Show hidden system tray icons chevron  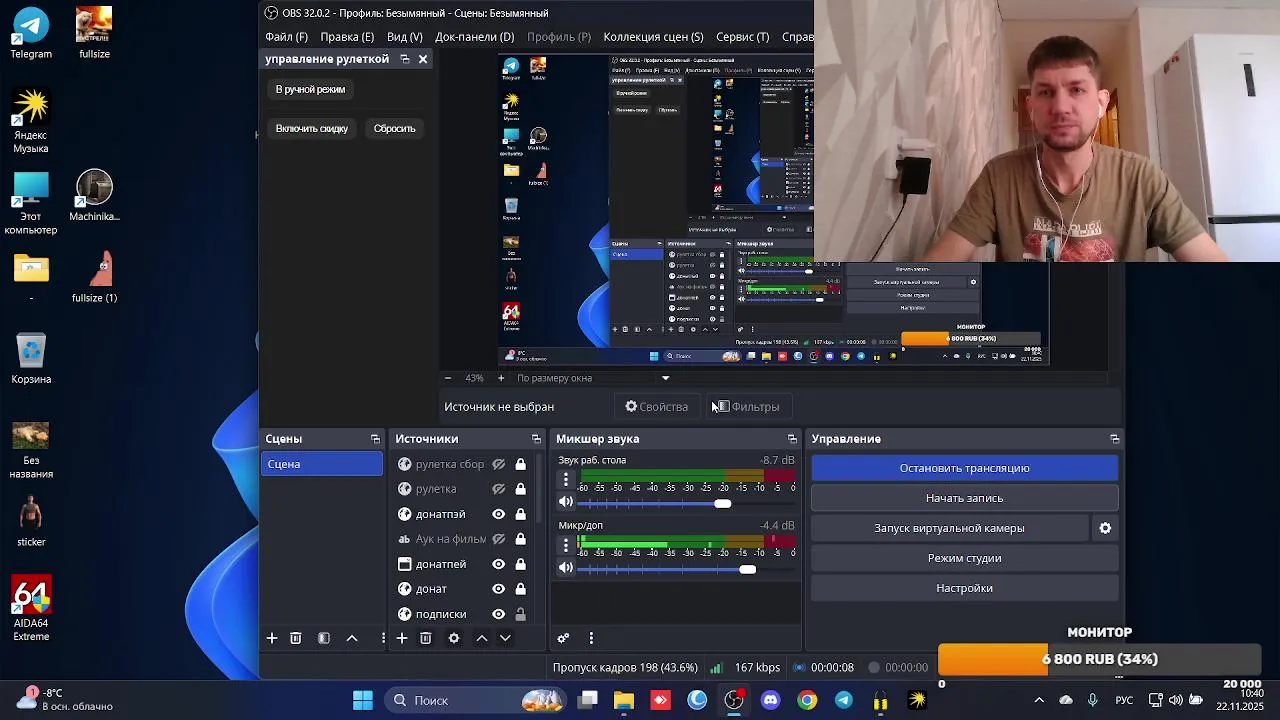pos(1039,700)
